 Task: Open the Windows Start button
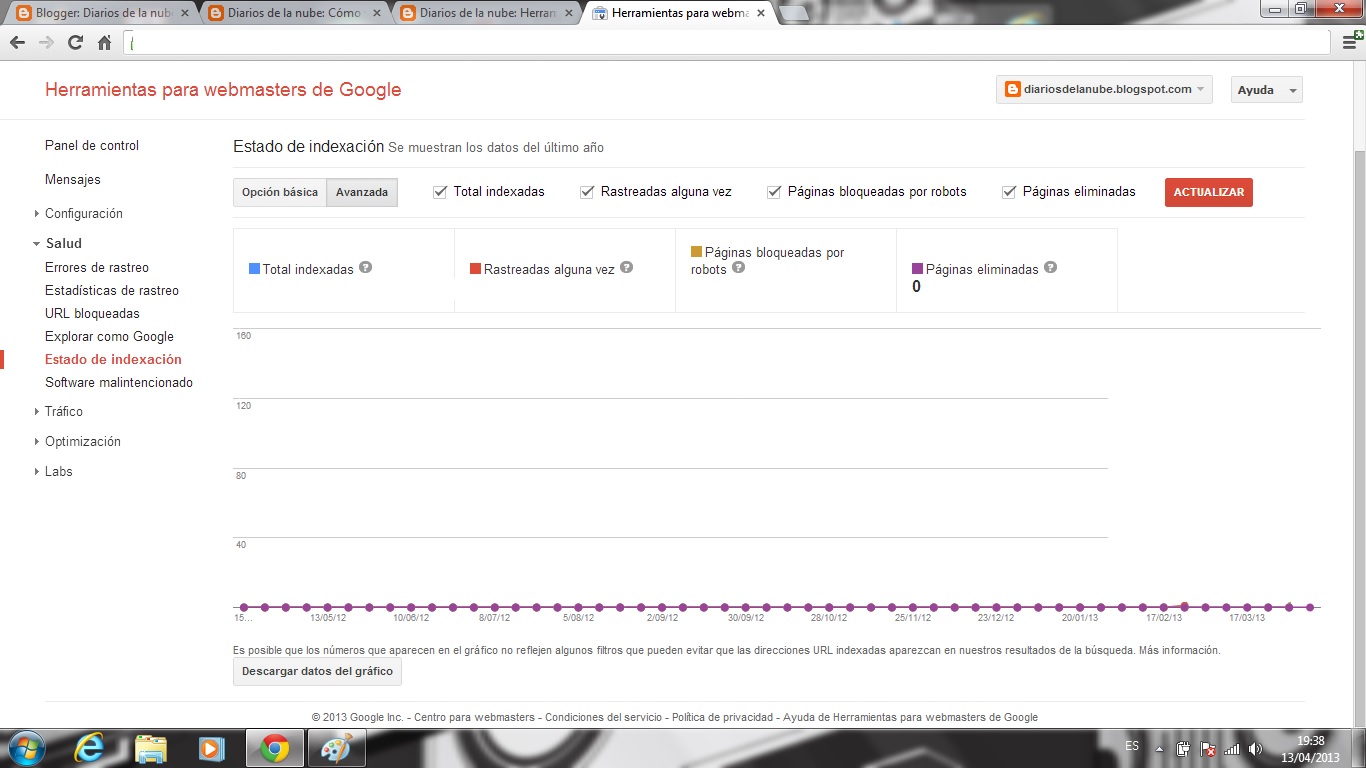pos(26,748)
